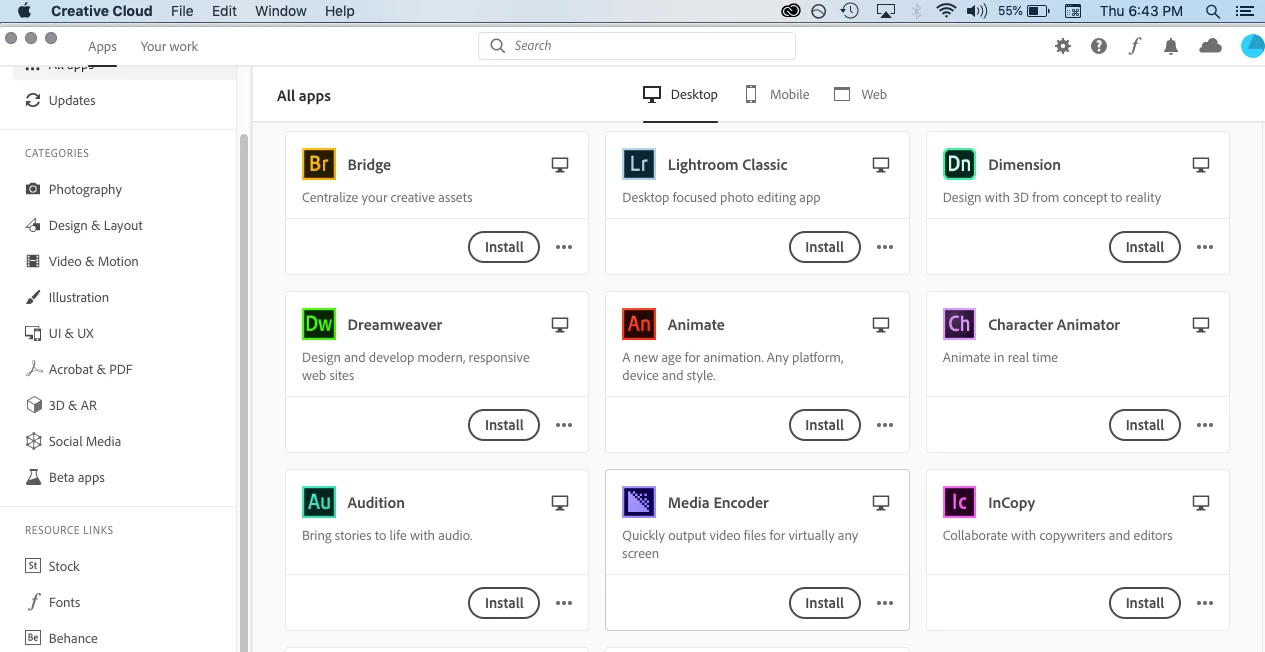Install Lightroom Classic
The height and width of the screenshot is (652, 1265).
(825, 247)
